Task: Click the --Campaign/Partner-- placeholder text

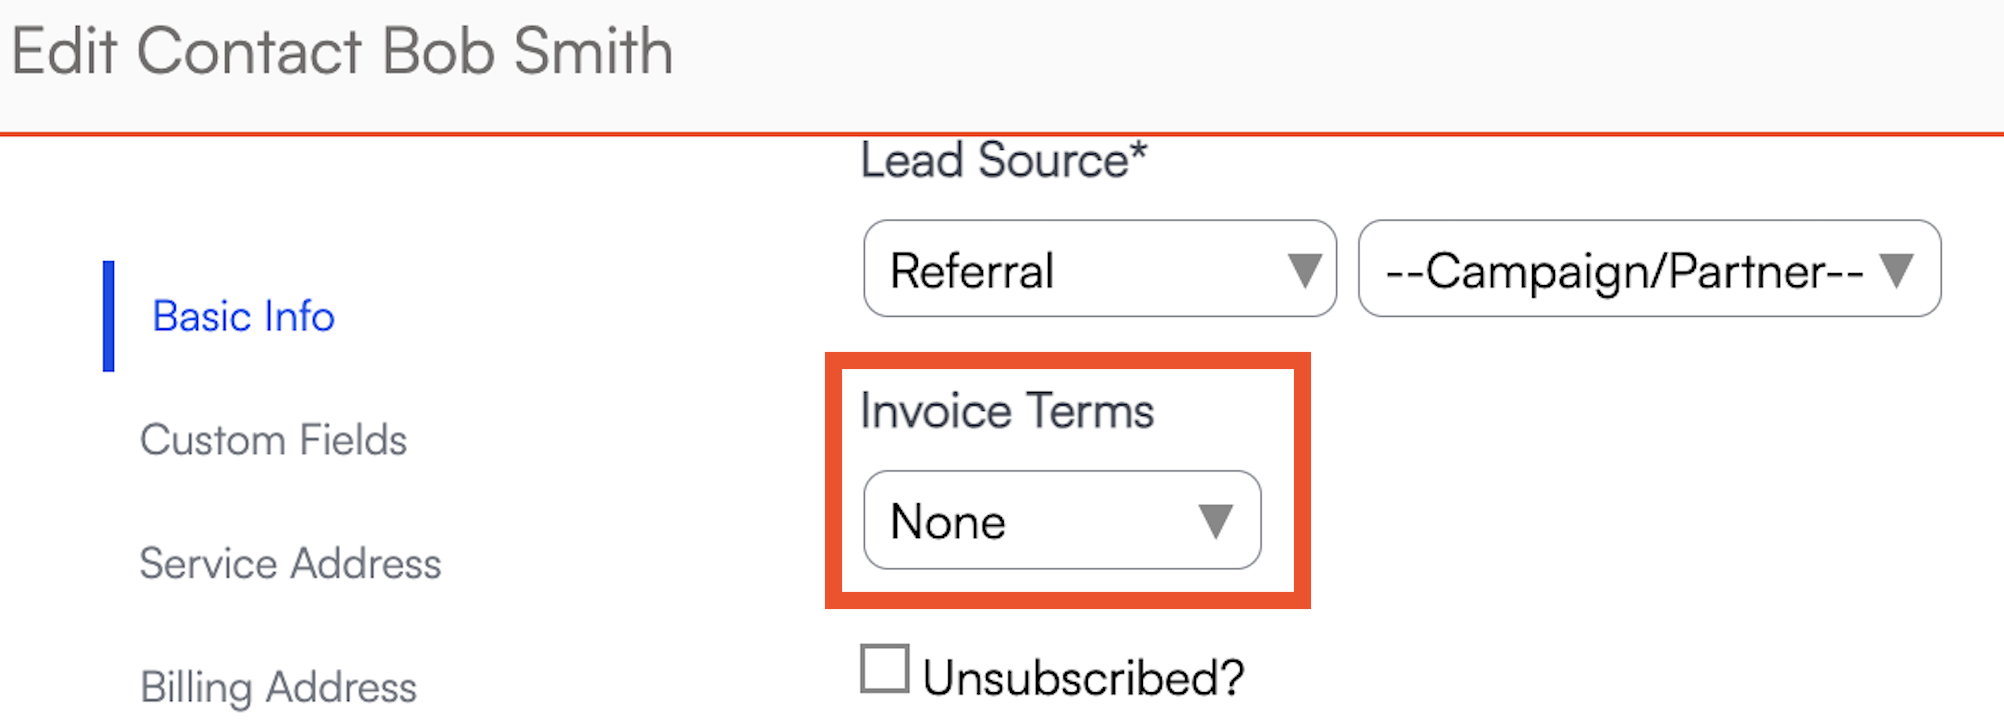Action: tap(1624, 271)
